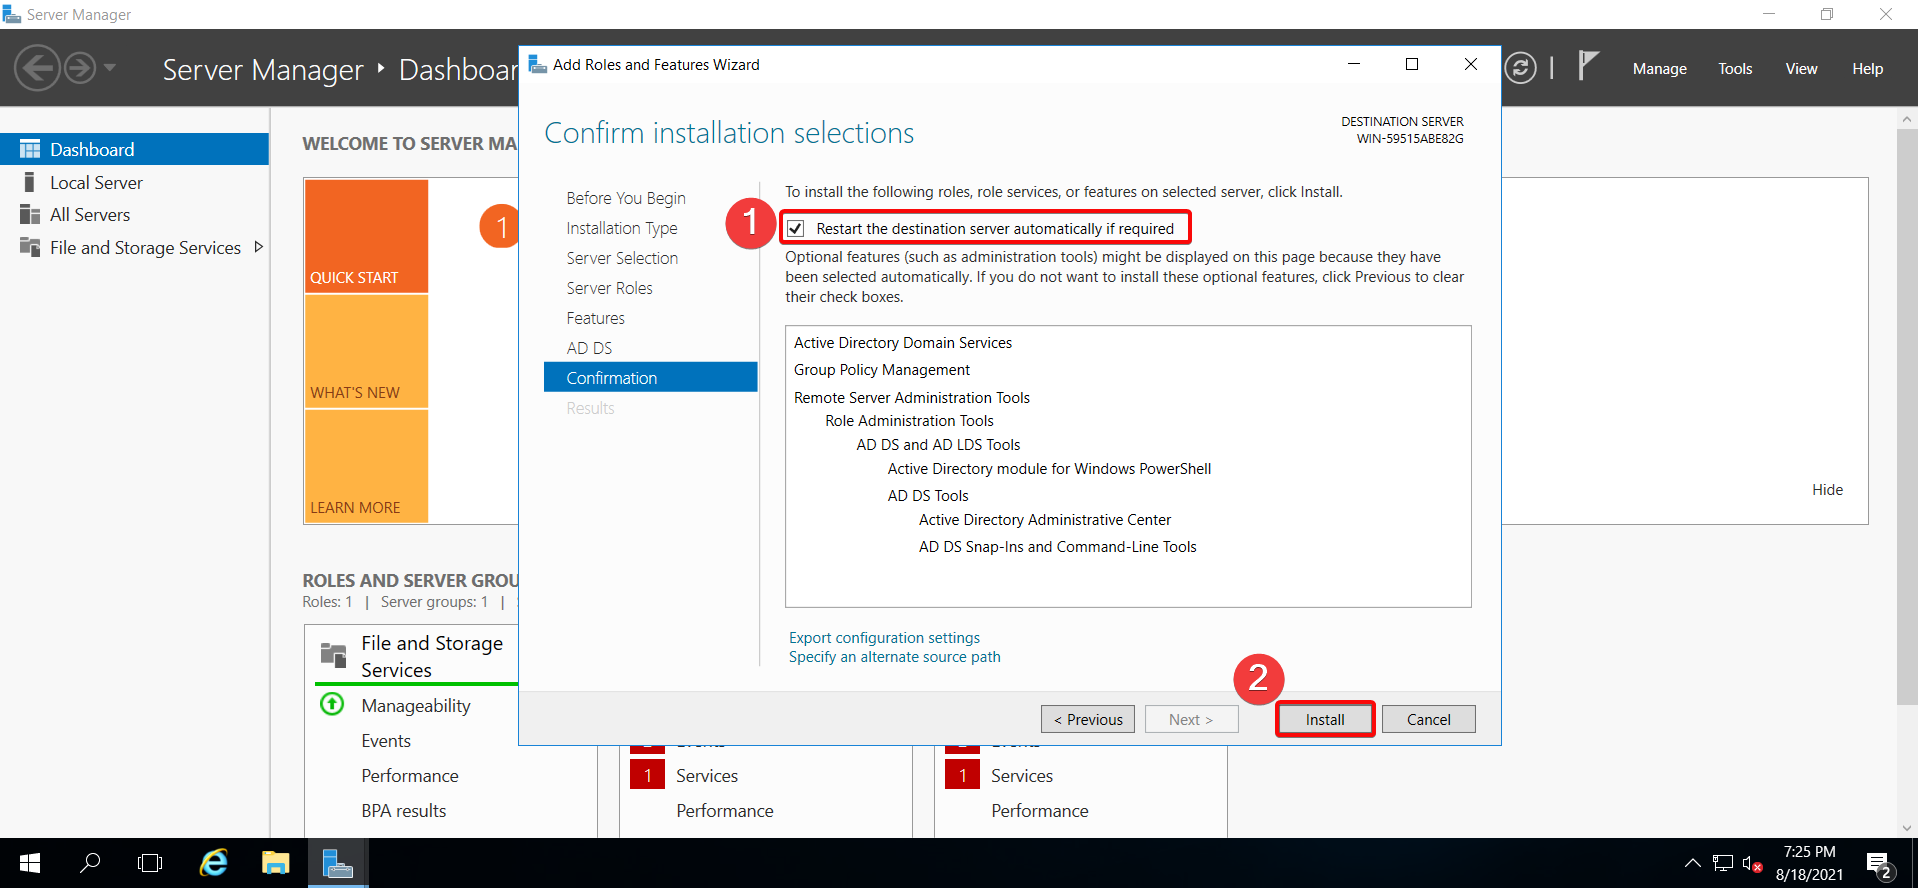Click the Local Server icon in sidebar

[30, 182]
